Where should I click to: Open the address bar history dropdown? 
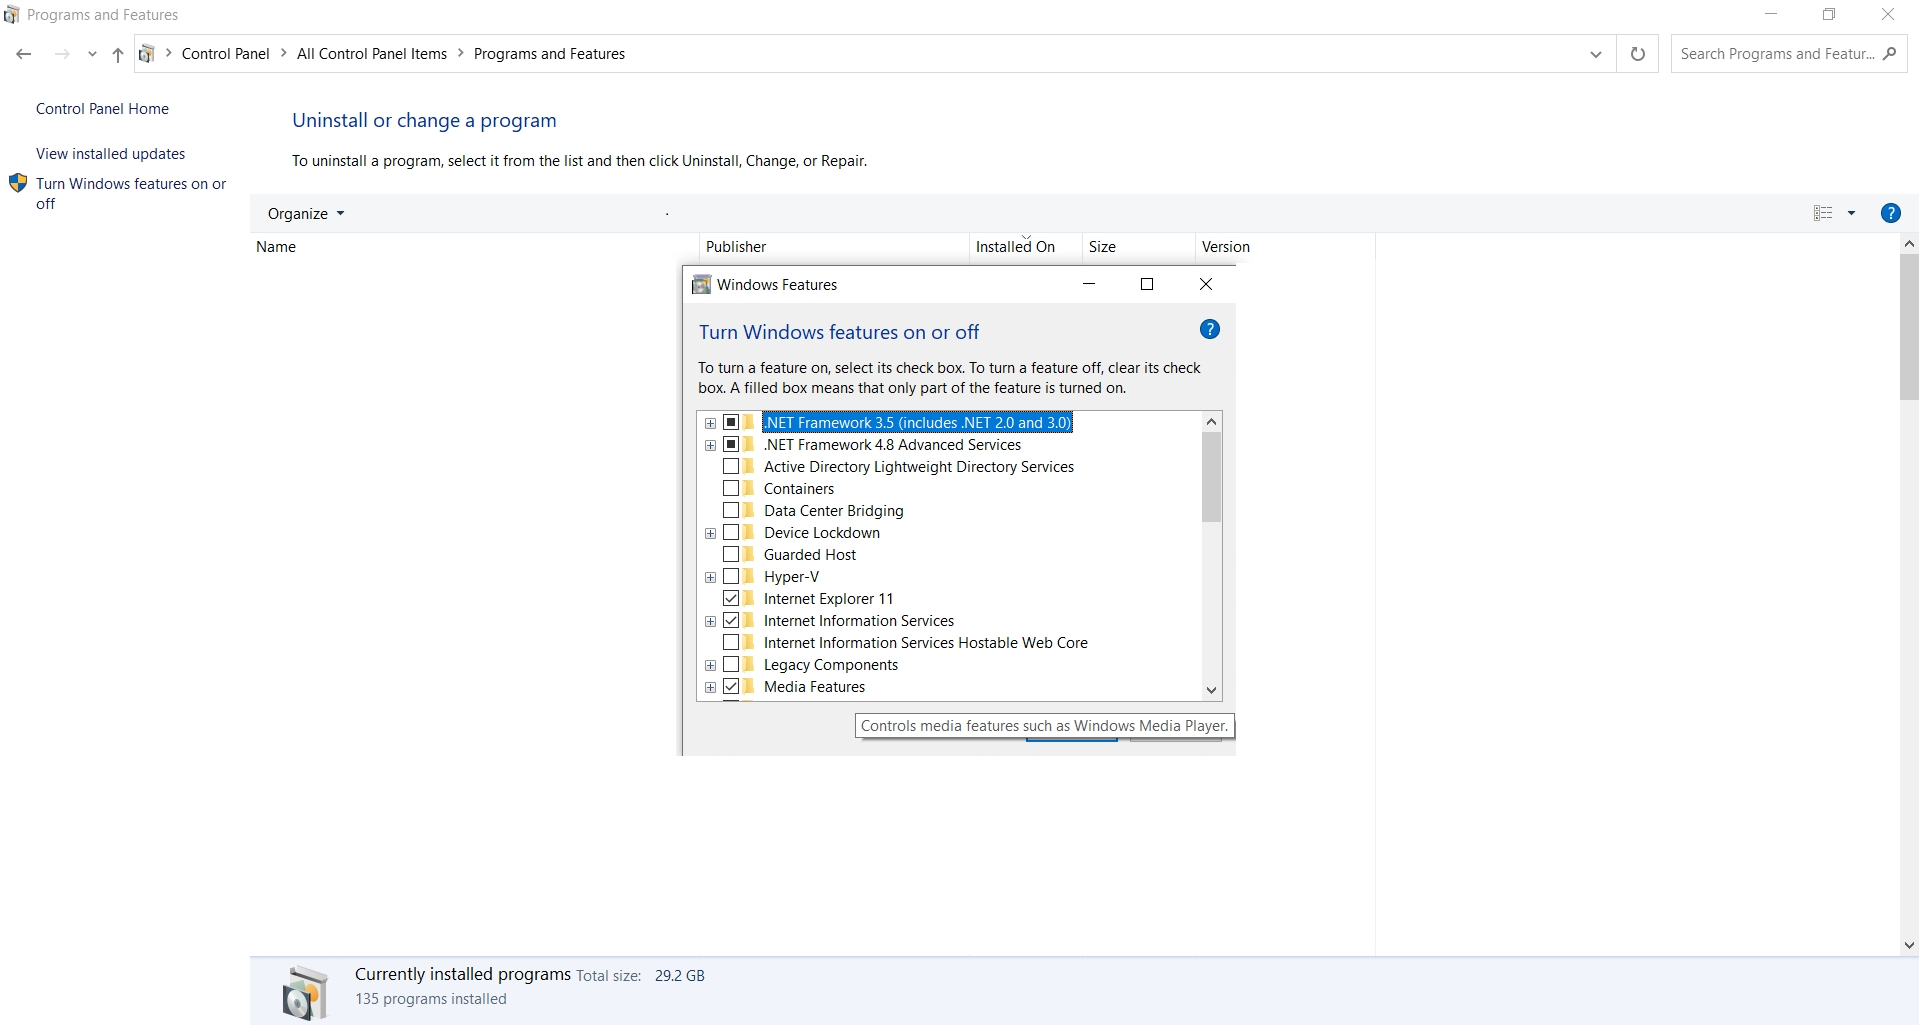[x=1596, y=54]
